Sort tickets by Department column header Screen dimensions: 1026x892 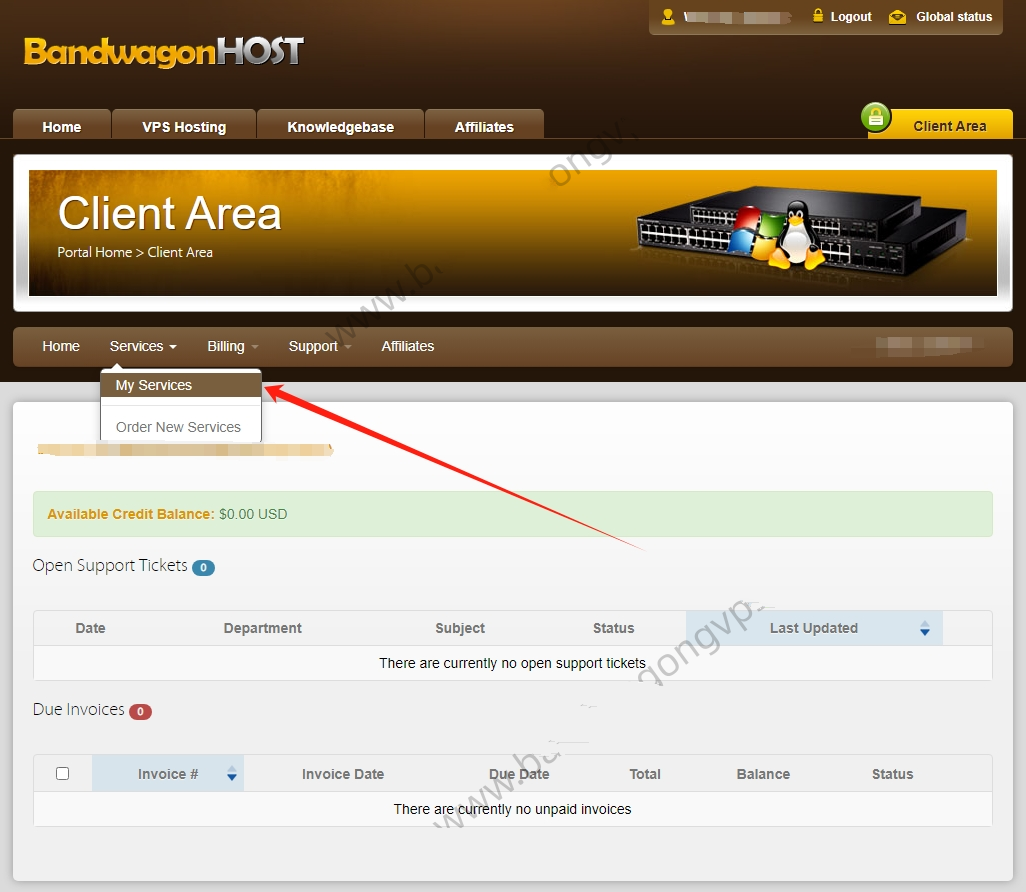[x=262, y=628]
